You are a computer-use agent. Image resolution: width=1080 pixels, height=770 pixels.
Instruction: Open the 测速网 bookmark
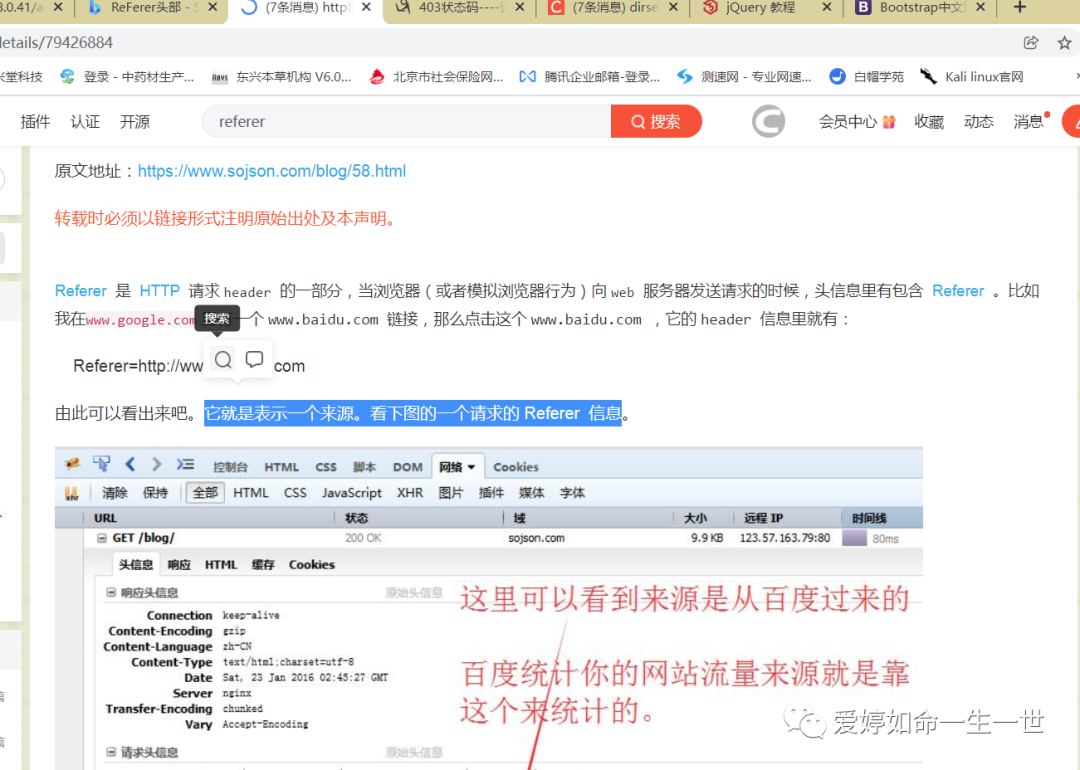click(745, 76)
